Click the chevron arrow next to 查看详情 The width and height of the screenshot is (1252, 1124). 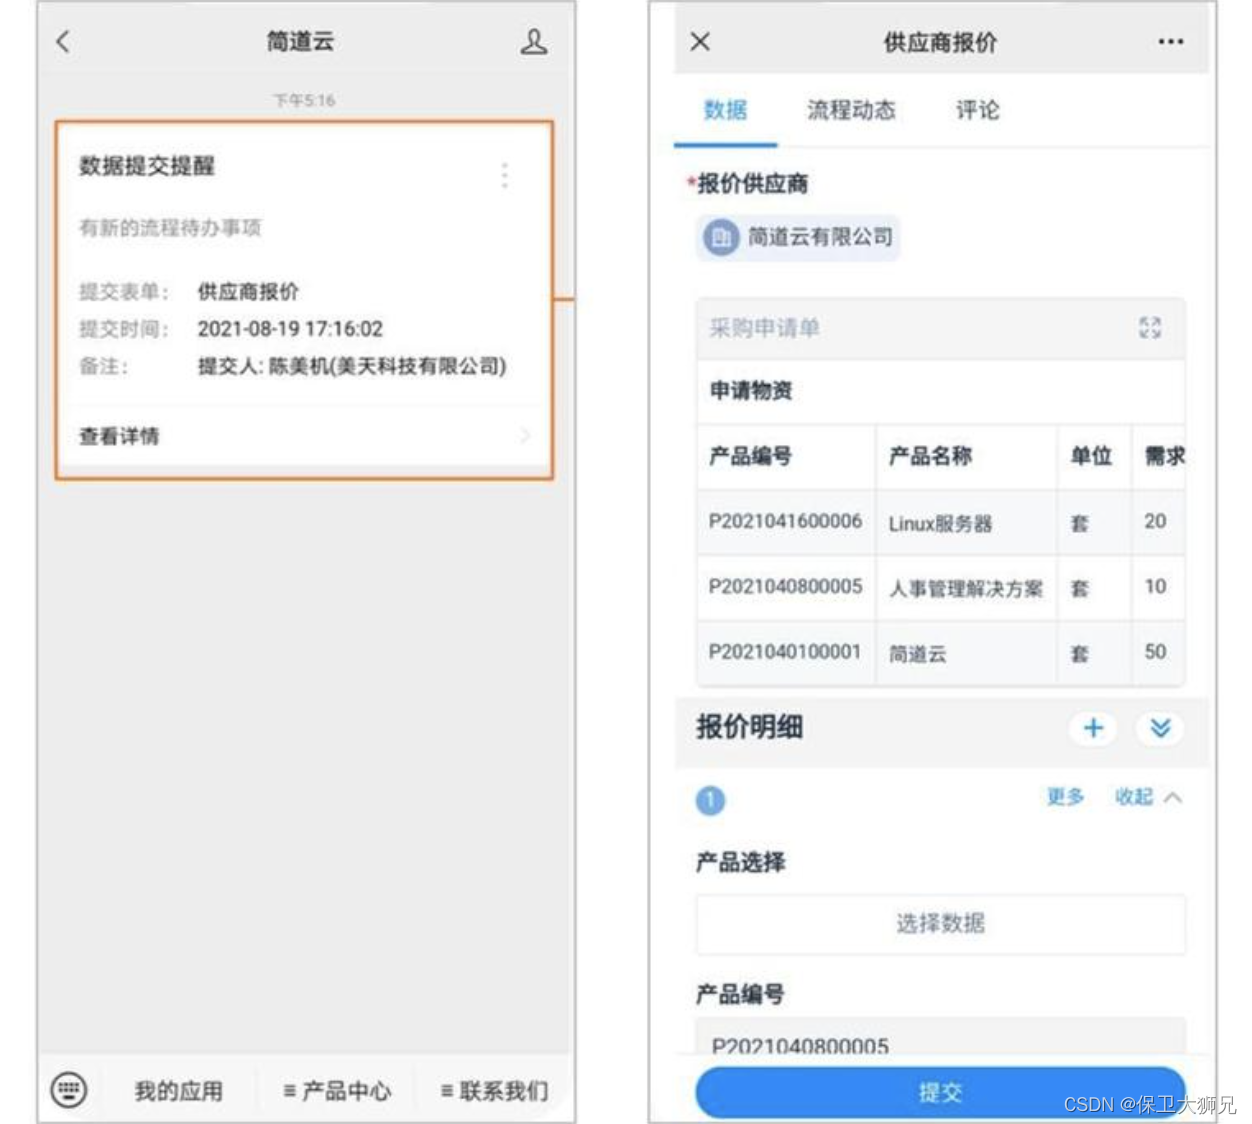click(x=525, y=435)
